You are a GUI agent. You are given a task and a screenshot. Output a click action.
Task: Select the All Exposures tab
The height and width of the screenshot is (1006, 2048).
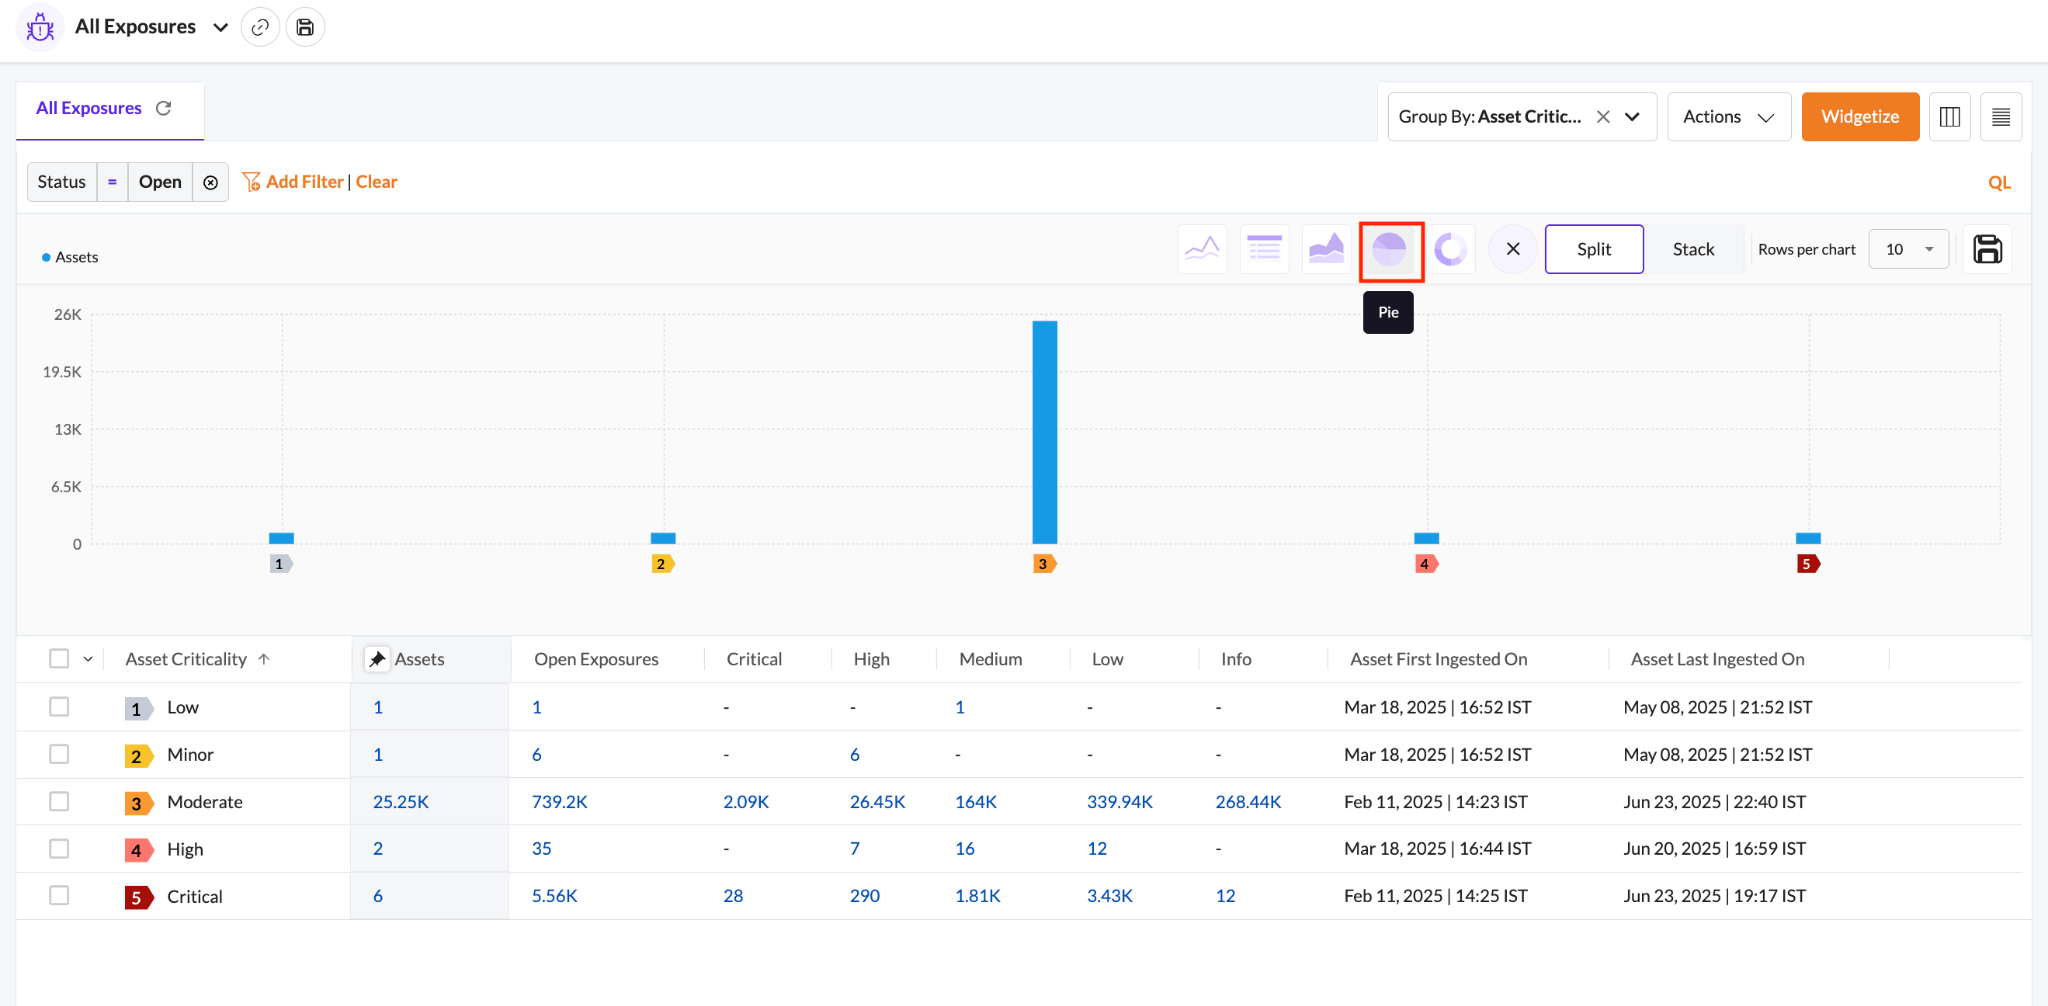tap(89, 108)
